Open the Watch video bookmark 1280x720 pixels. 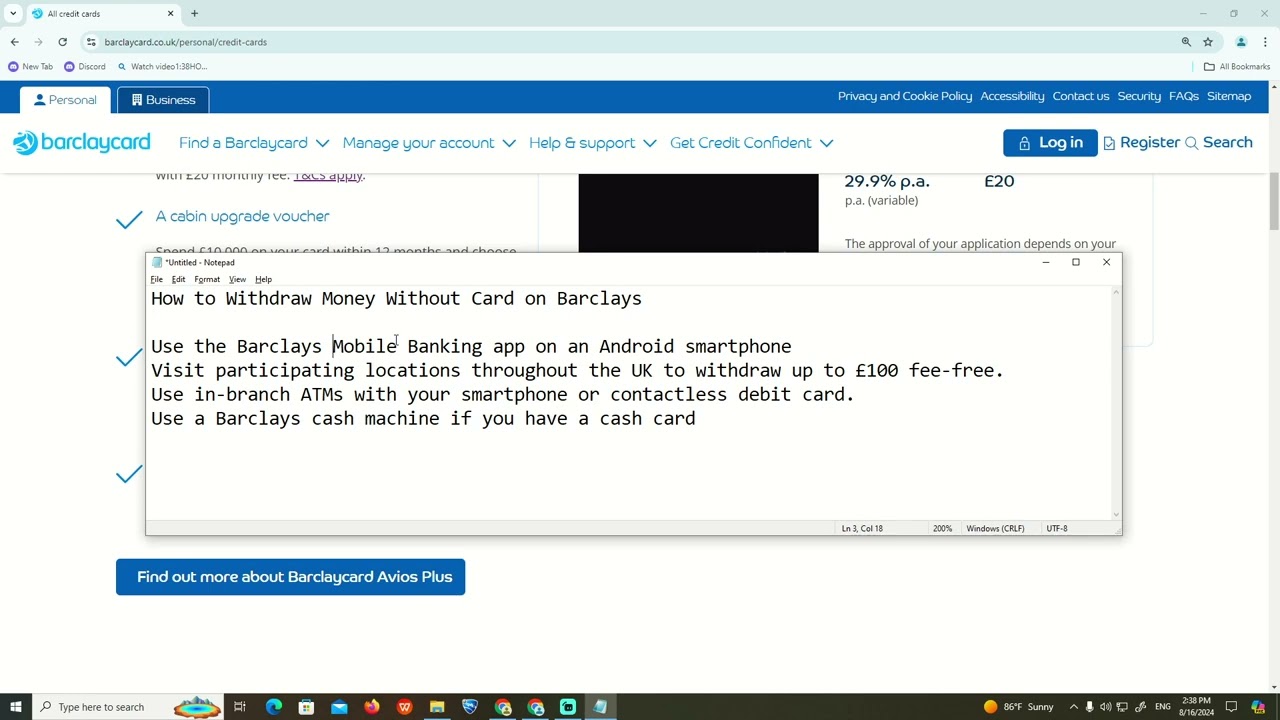pos(163,66)
